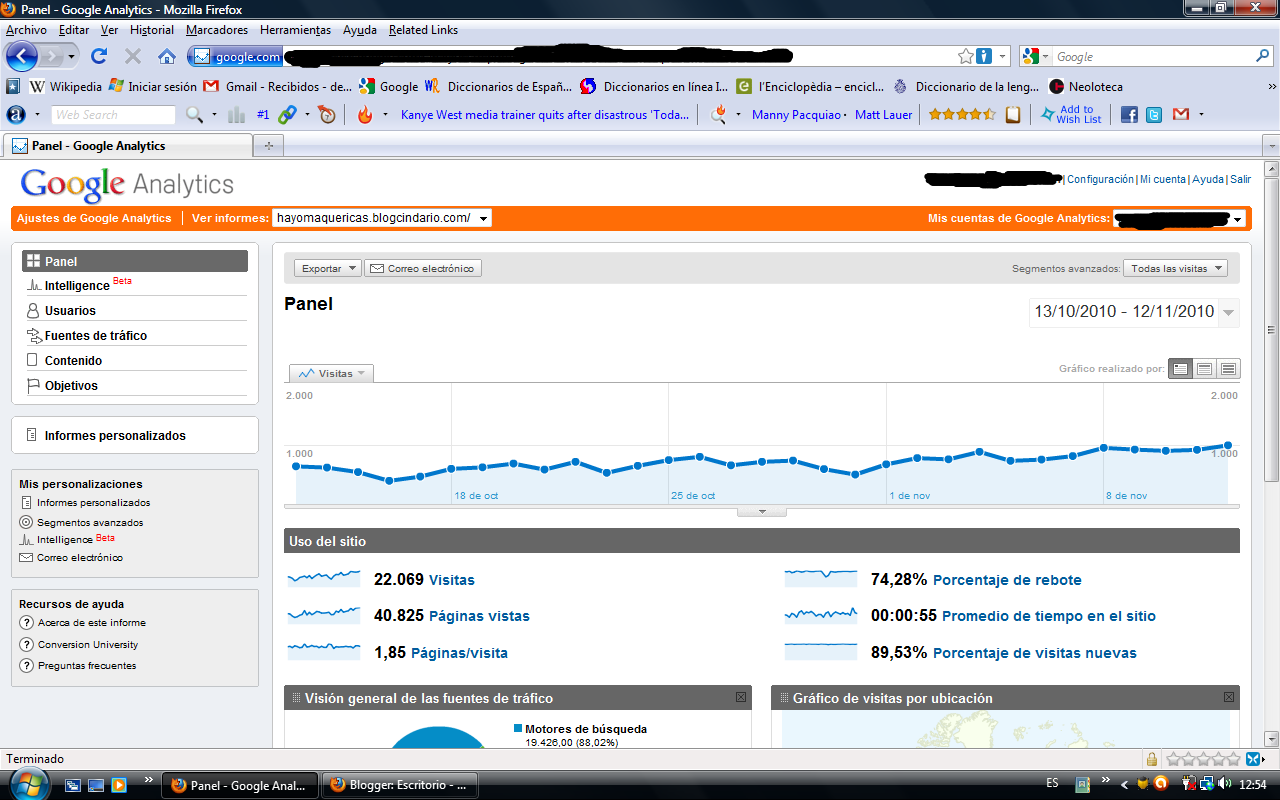The image size is (1280, 800).
Task: Close Visión general de fuentes de tráfico widget
Action: (741, 697)
